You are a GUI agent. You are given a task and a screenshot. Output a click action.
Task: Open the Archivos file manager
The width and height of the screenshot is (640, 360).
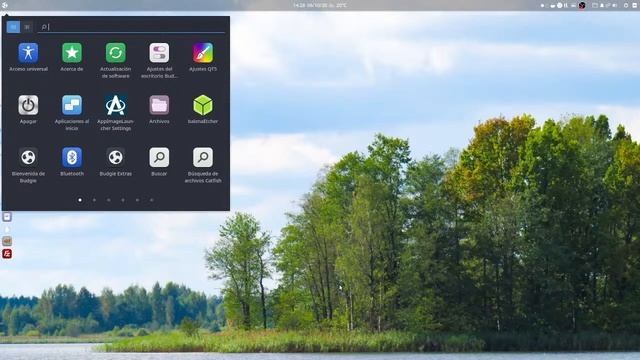(159, 109)
